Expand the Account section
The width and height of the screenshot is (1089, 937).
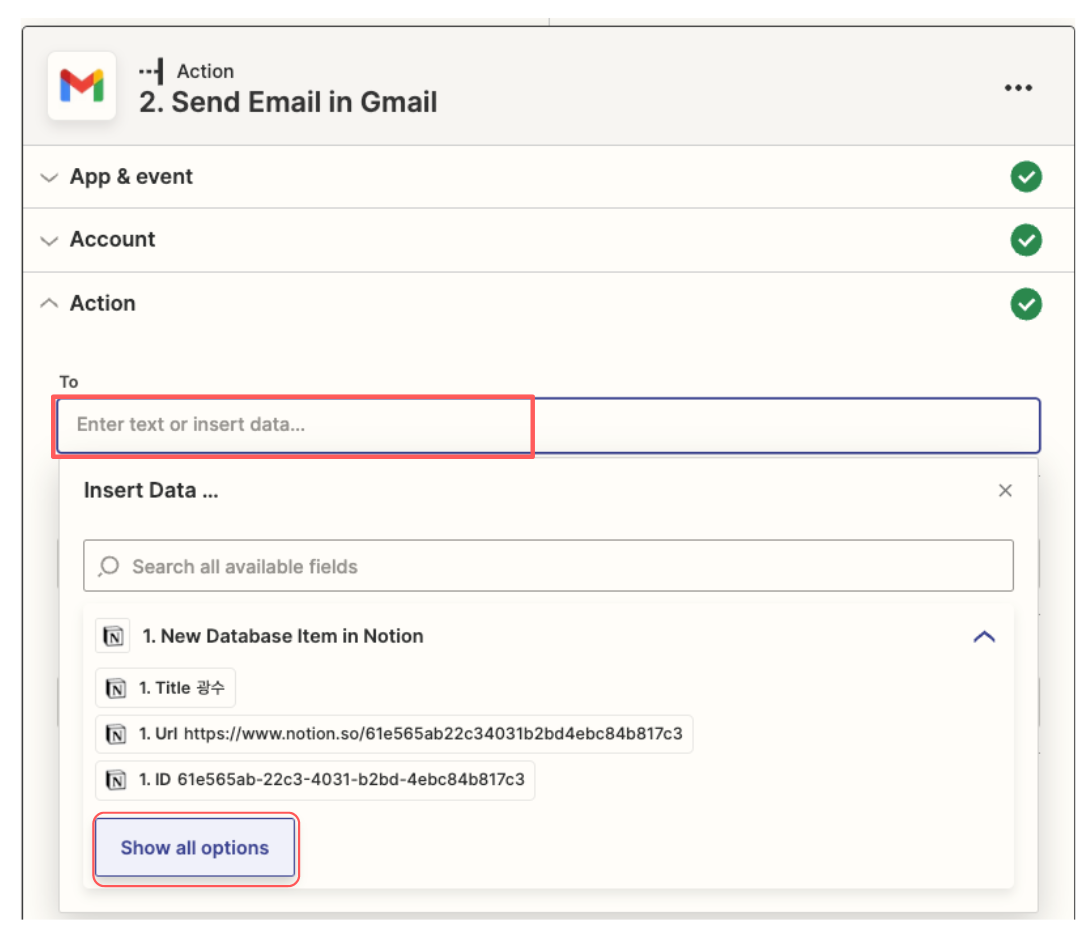(49, 240)
